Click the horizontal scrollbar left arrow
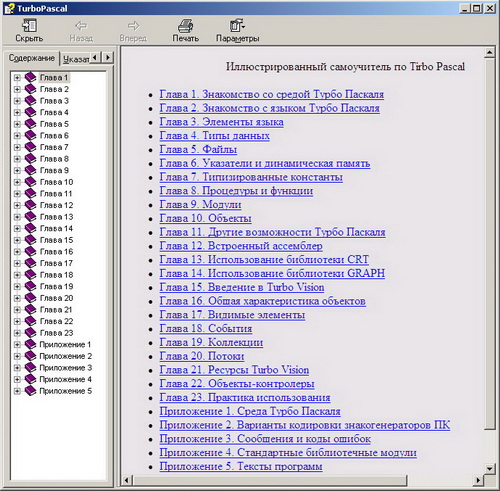Viewport: 500px width, 491px height. 127,480
